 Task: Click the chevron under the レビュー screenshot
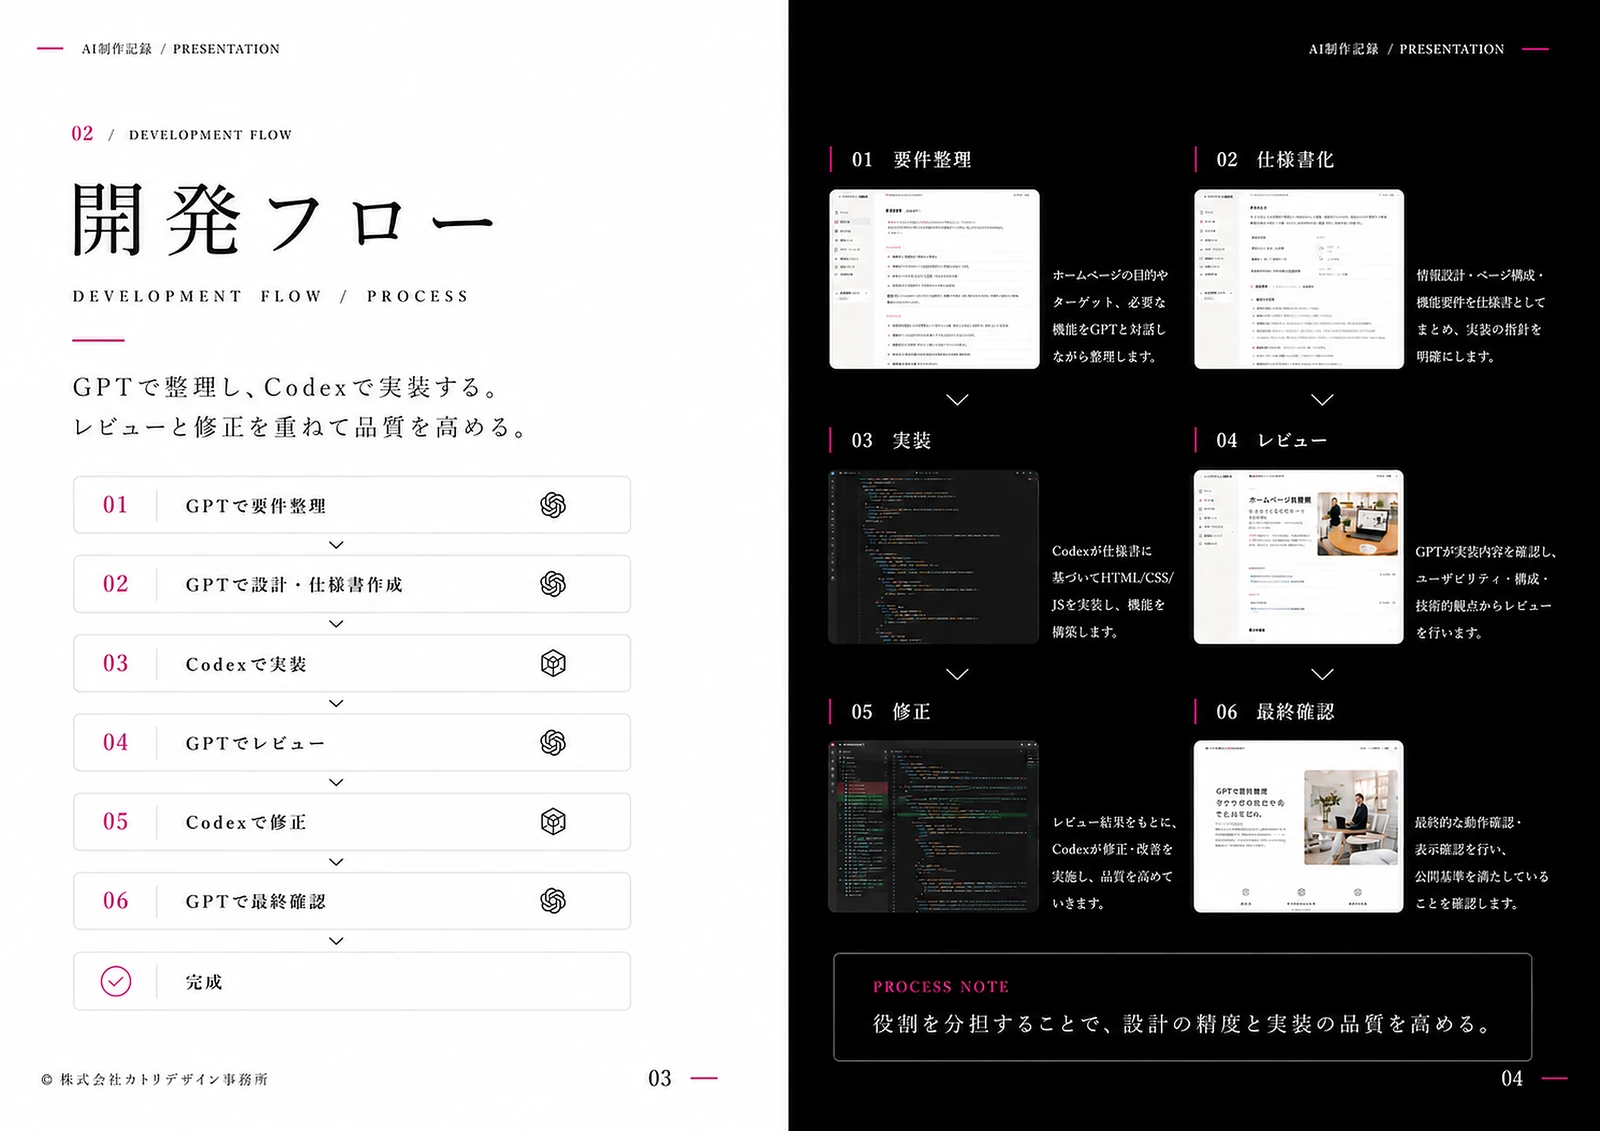1322,674
